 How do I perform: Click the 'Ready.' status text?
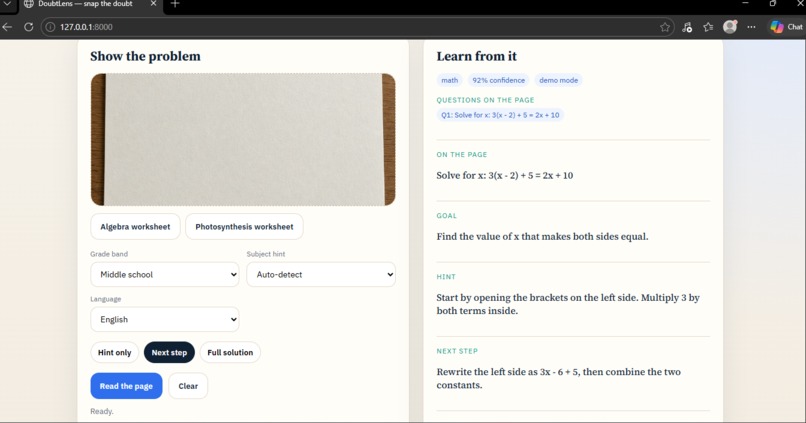(102, 411)
